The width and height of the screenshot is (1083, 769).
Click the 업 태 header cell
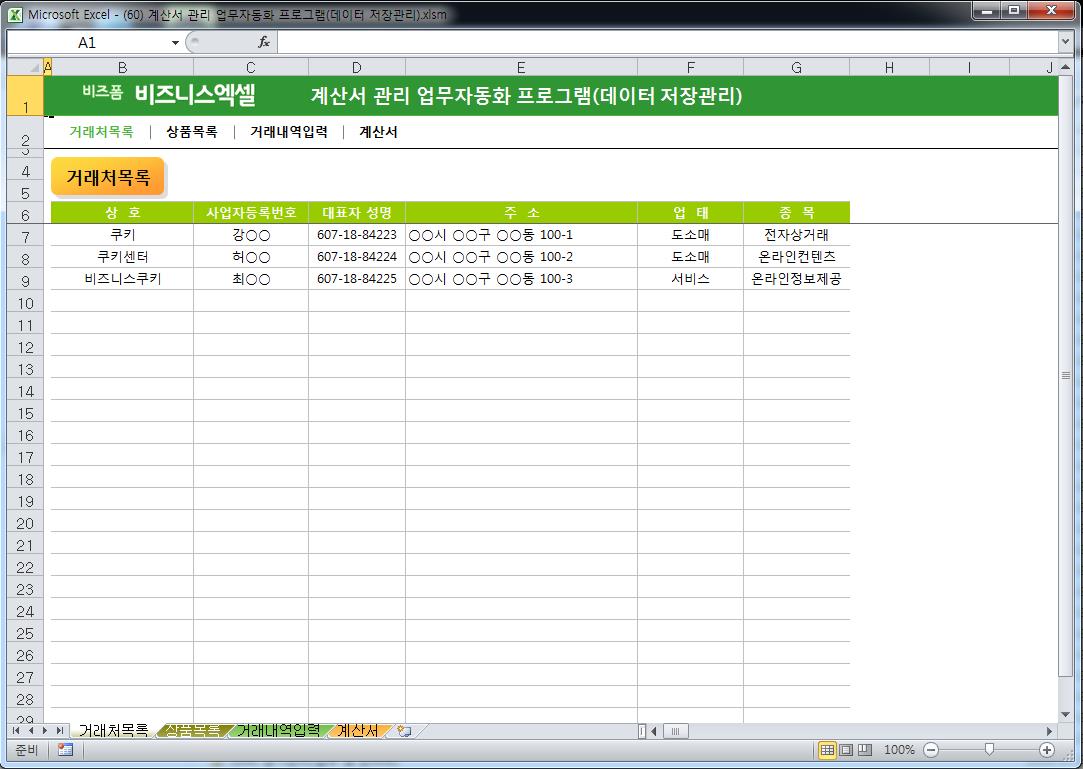tap(690, 213)
